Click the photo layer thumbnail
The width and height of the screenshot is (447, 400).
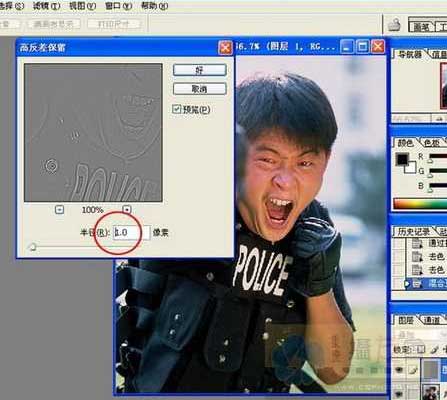tap(430, 392)
